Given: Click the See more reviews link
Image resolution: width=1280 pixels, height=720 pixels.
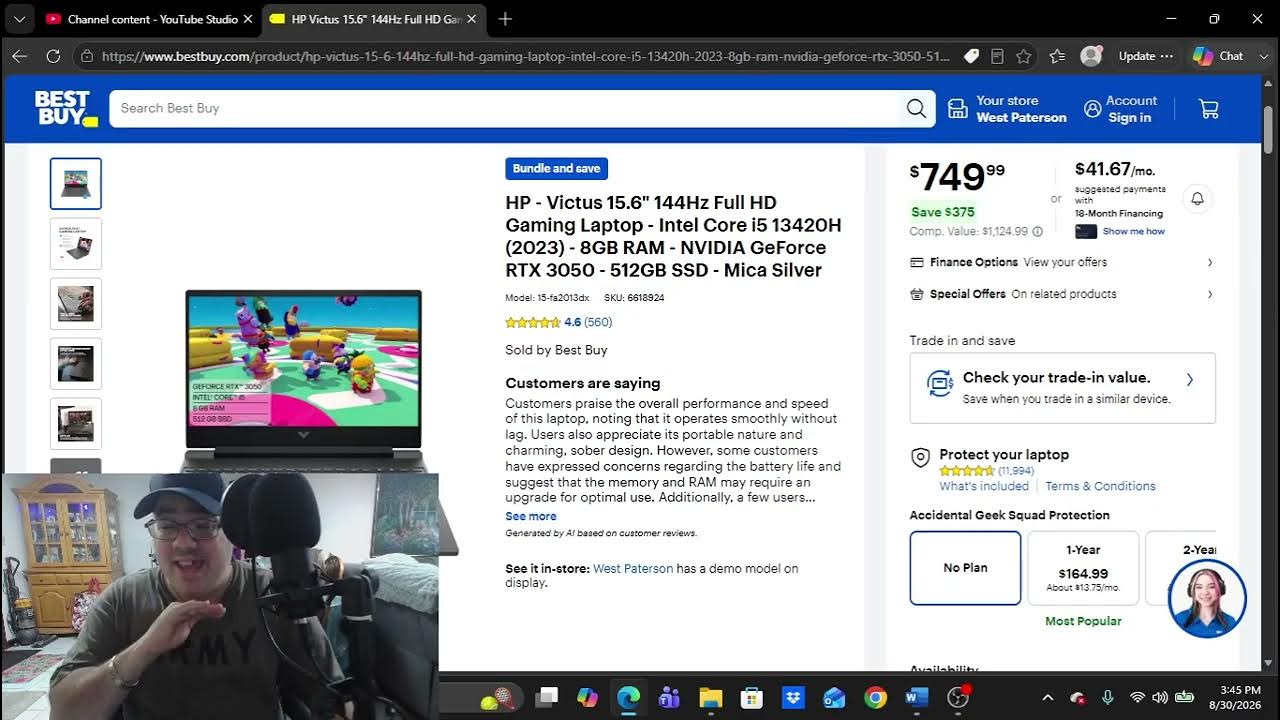Looking at the screenshot, I should tap(531, 516).
